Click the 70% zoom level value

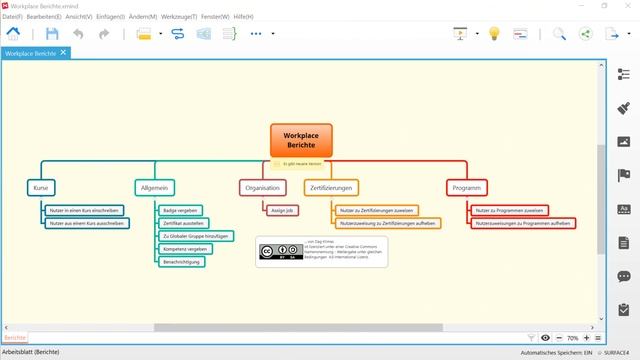573,338
